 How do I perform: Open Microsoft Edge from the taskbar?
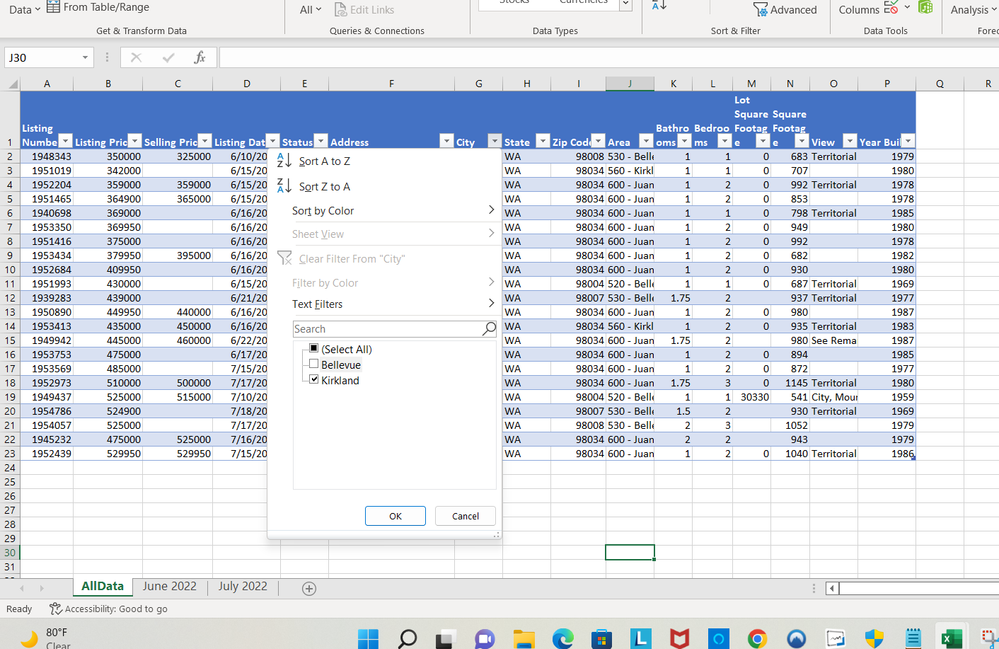pyautogui.click(x=563, y=638)
